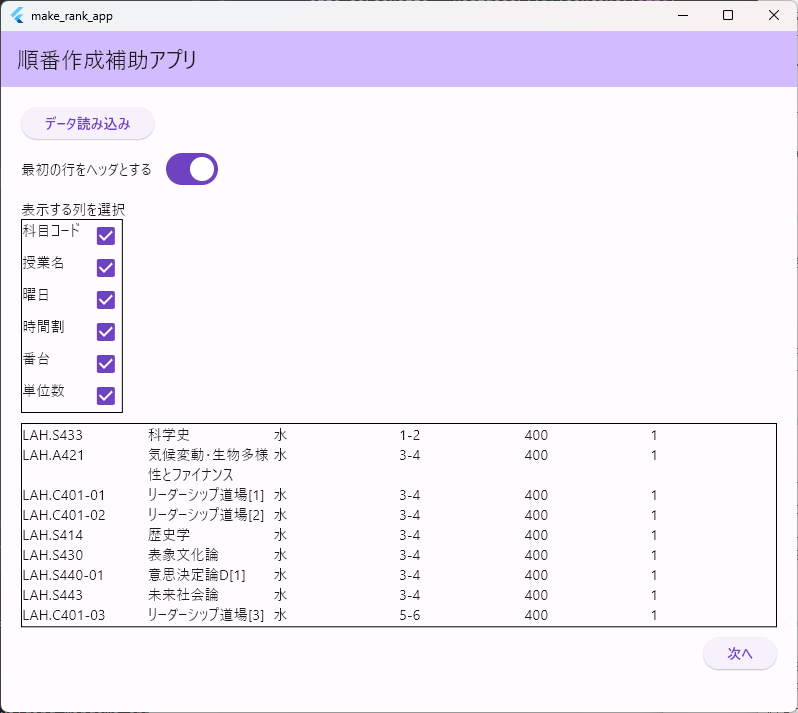This screenshot has width=798, height=713.
Task: Minimize the make_rank_app window
Action: coord(682,15)
